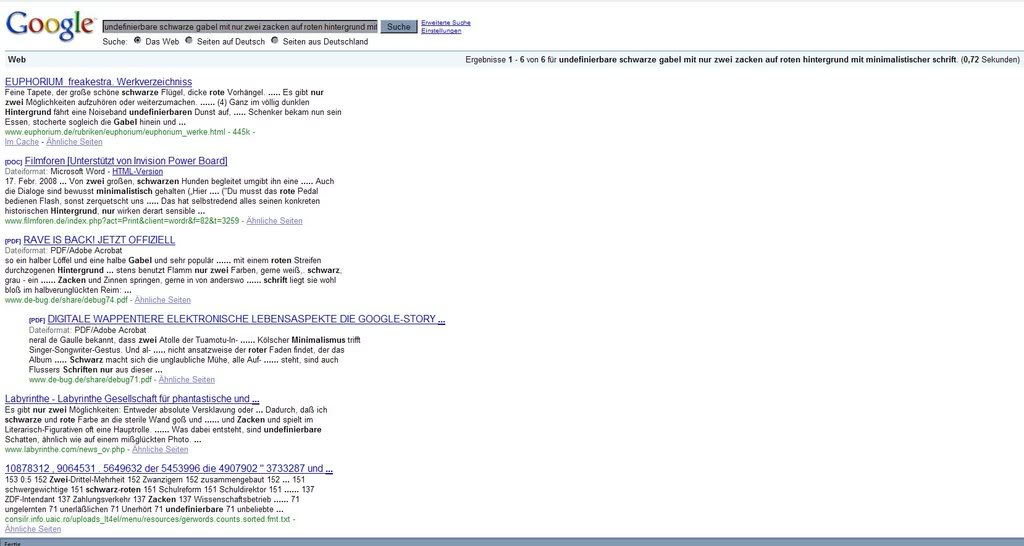1024x546 pixels.
Task: Open Ähnliche Seiten for the debug71.pdf result
Action: [x=187, y=379]
